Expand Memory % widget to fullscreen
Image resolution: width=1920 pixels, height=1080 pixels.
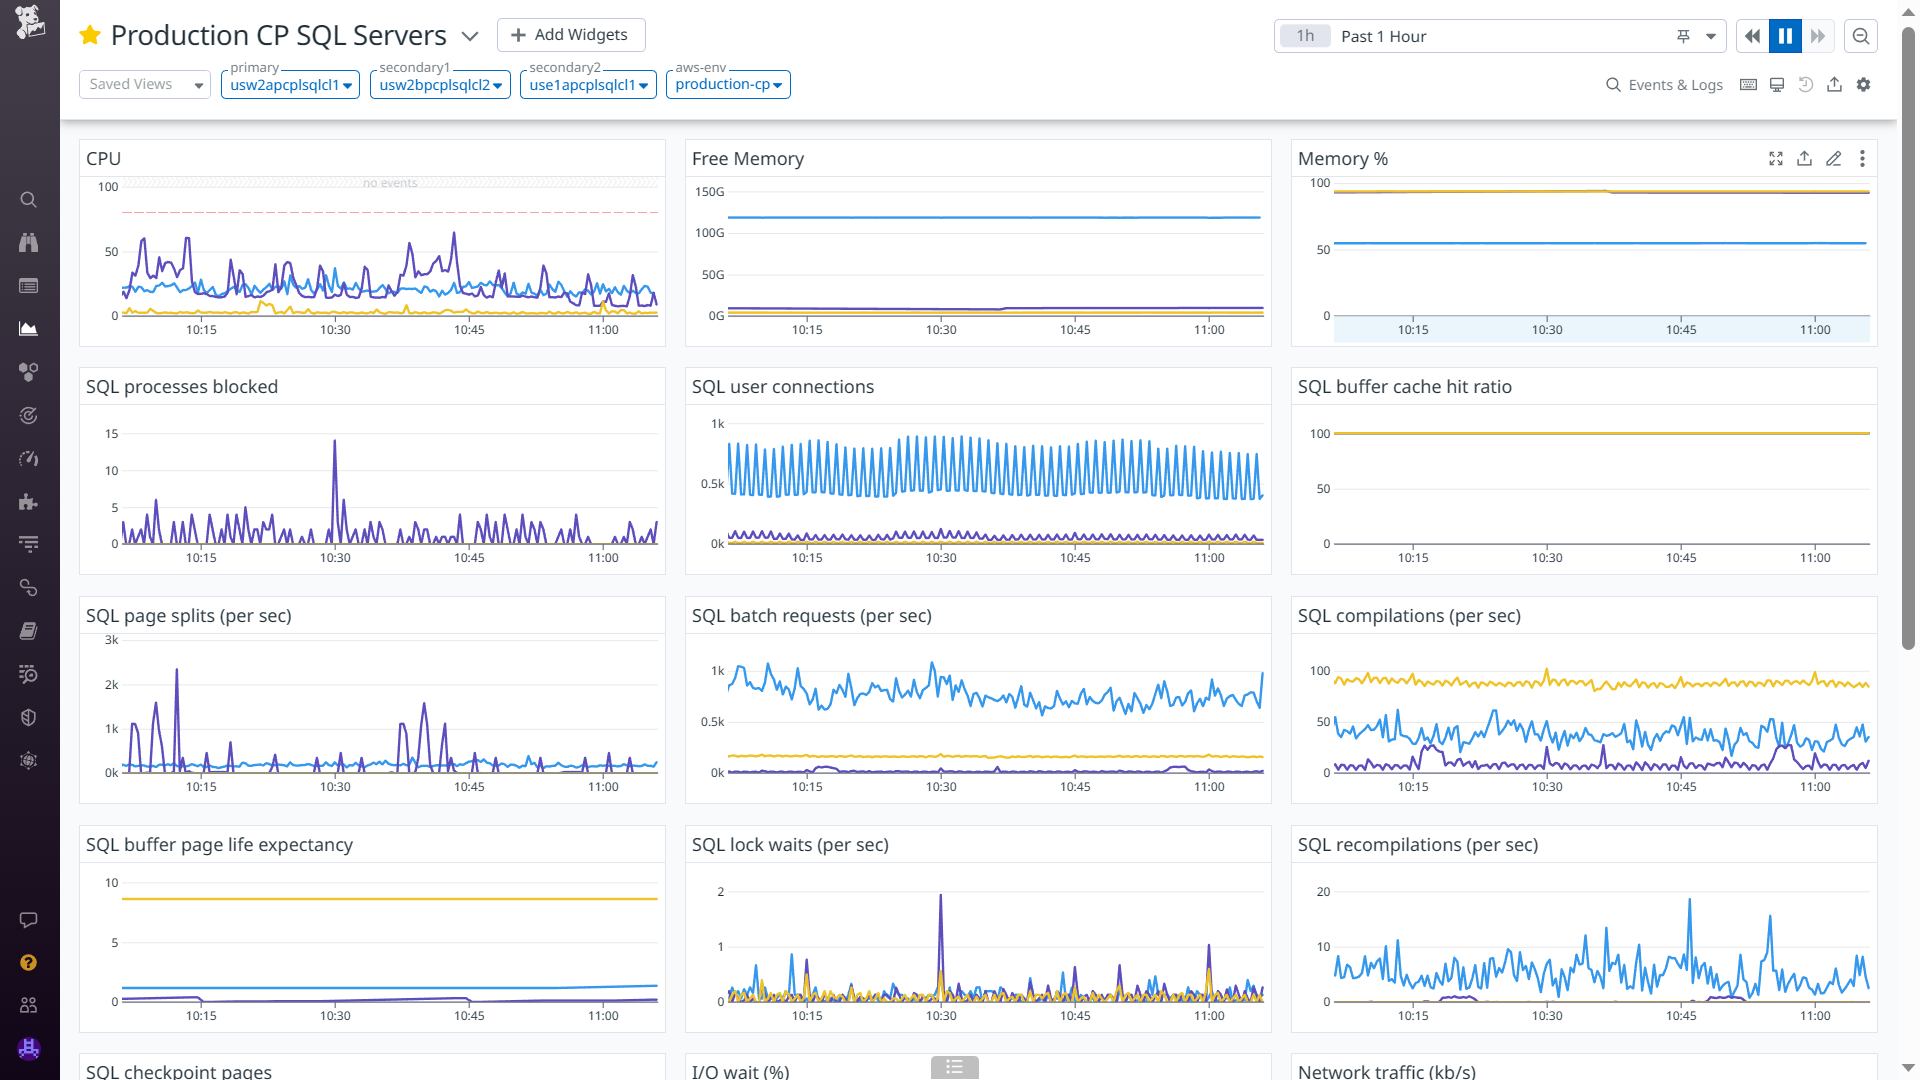[1776, 159]
